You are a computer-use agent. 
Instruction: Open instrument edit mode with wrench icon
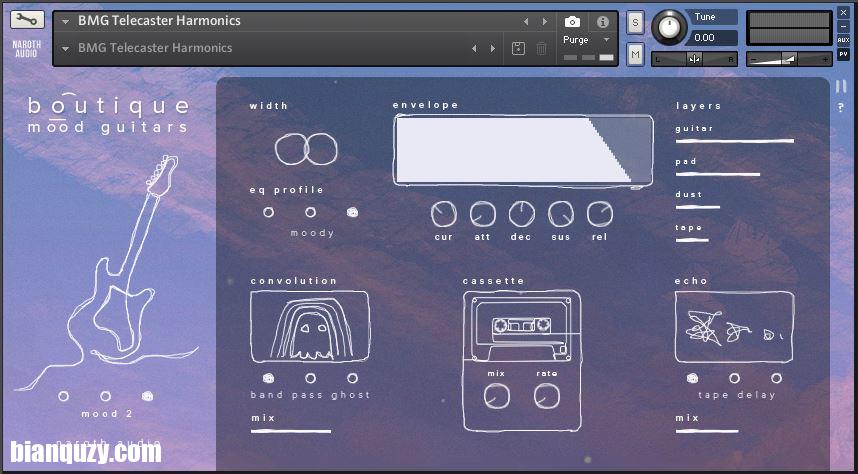(x=26, y=20)
